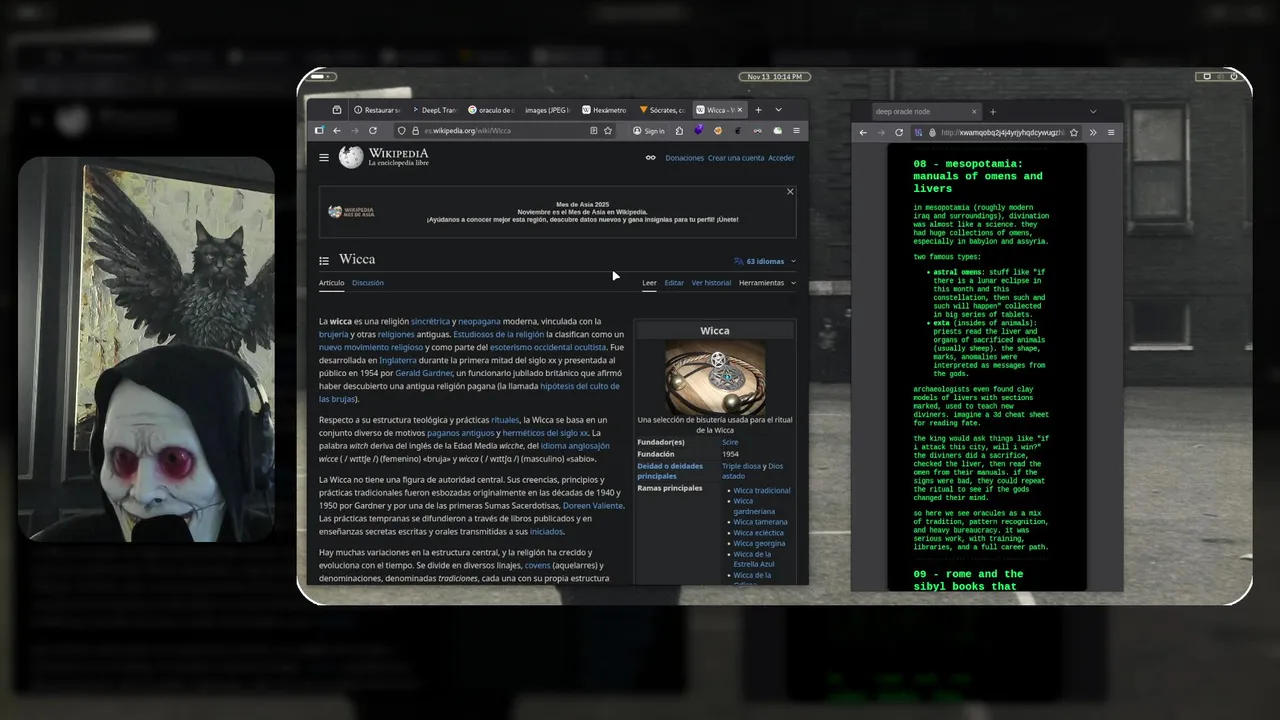The width and height of the screenshot is (1280, 720).
Task: Expand the Herramientas tools dropdown
Action: click(x=767, y=283)
